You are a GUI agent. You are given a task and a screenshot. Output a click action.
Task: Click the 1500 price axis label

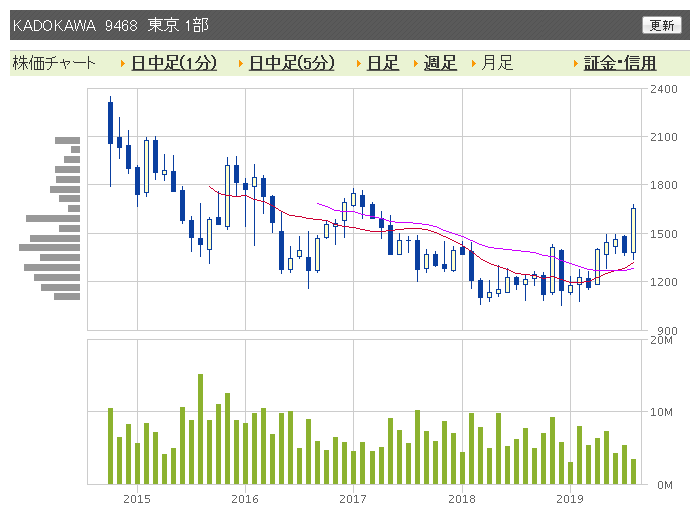[x=664, y=233]
